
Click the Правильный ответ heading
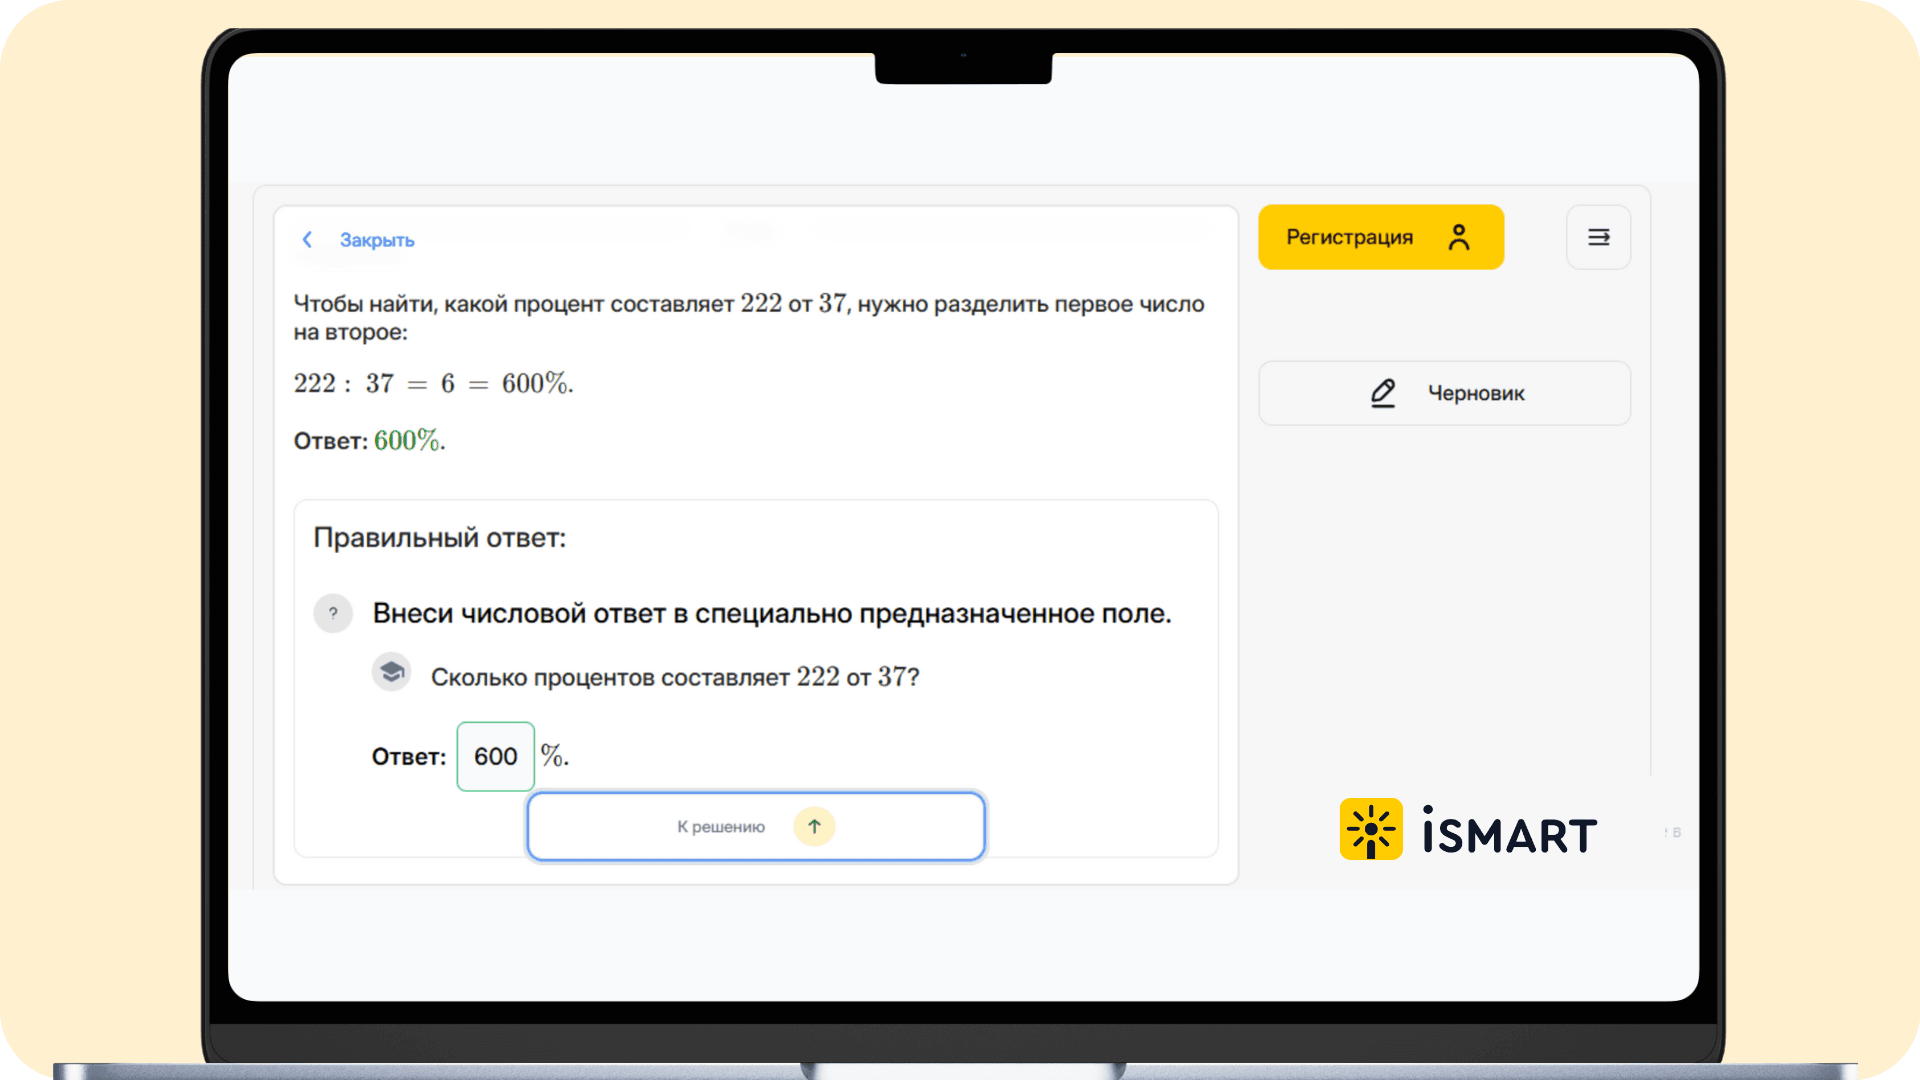[x=439, y=538]
